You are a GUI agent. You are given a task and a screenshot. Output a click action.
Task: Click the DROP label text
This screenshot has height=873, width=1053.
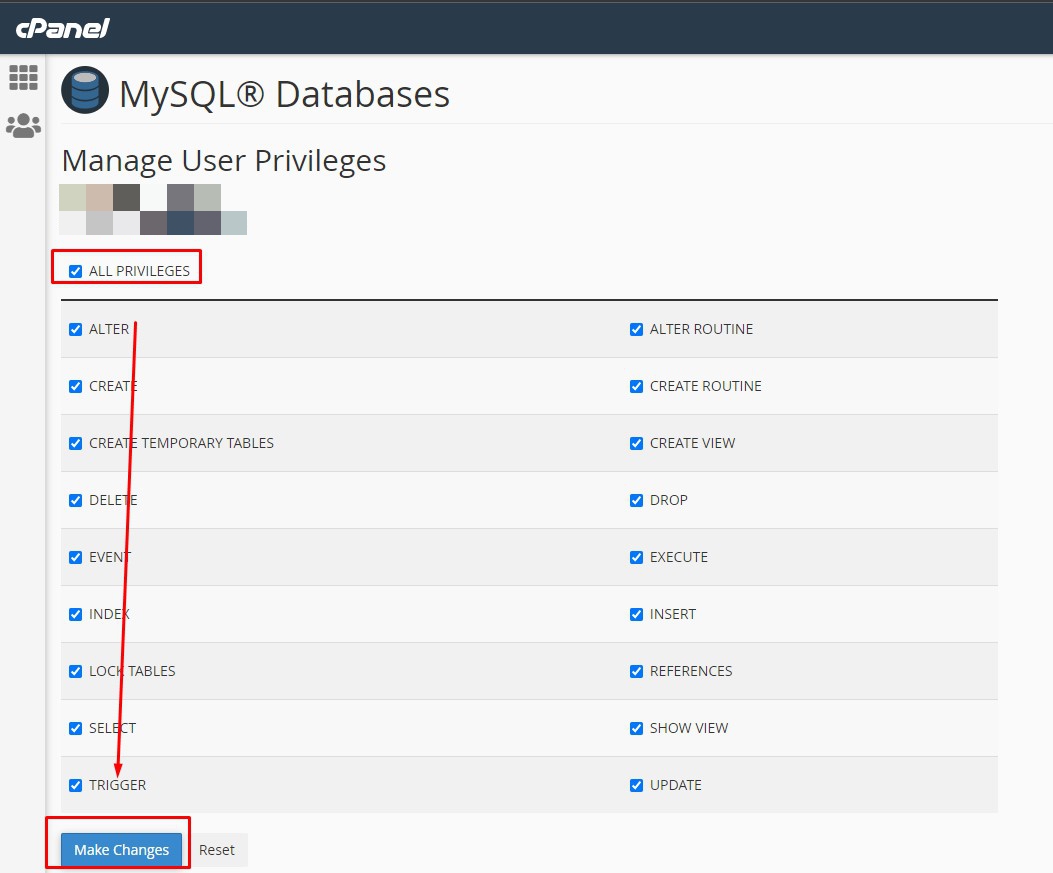(669, 500)
